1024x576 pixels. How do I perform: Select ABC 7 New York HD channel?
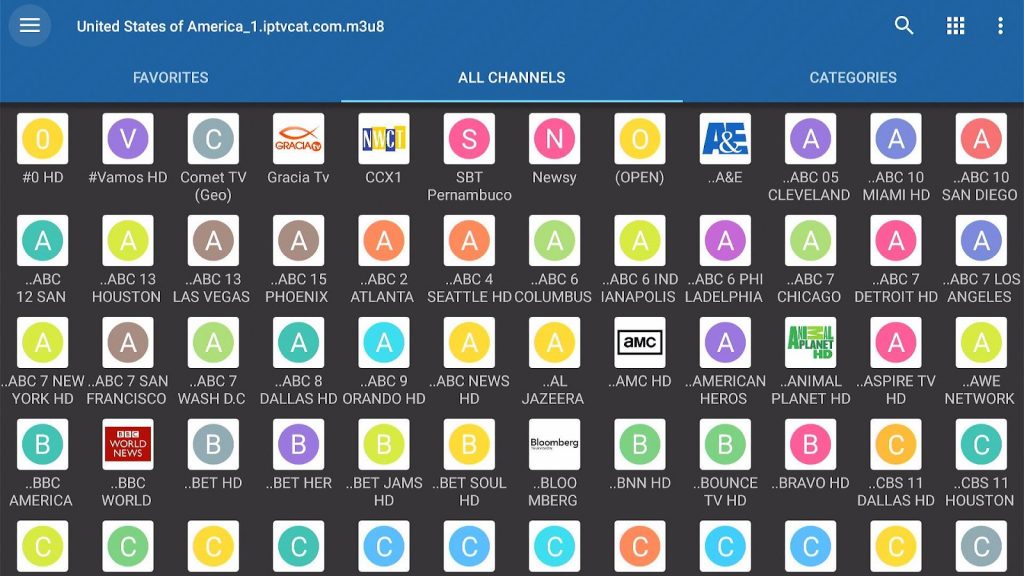[42, 343]
